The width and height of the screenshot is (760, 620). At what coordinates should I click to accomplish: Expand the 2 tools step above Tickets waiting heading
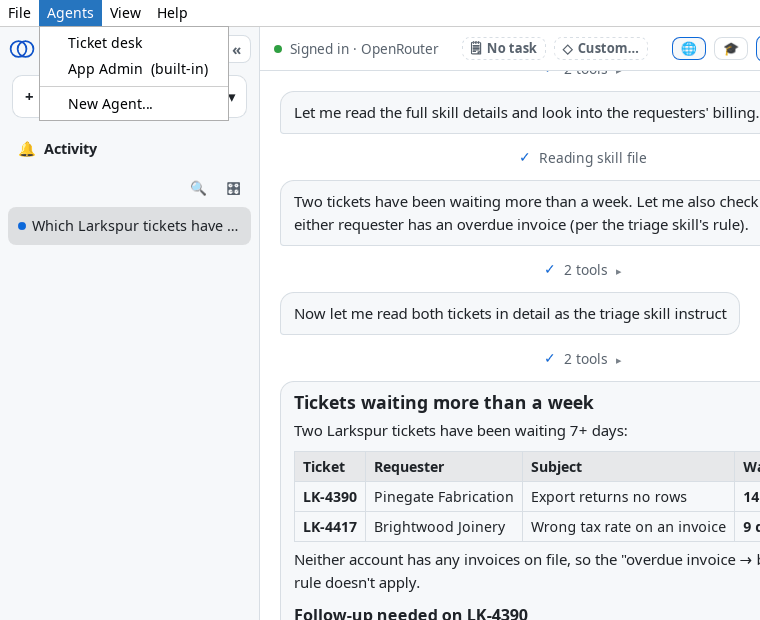583,359
